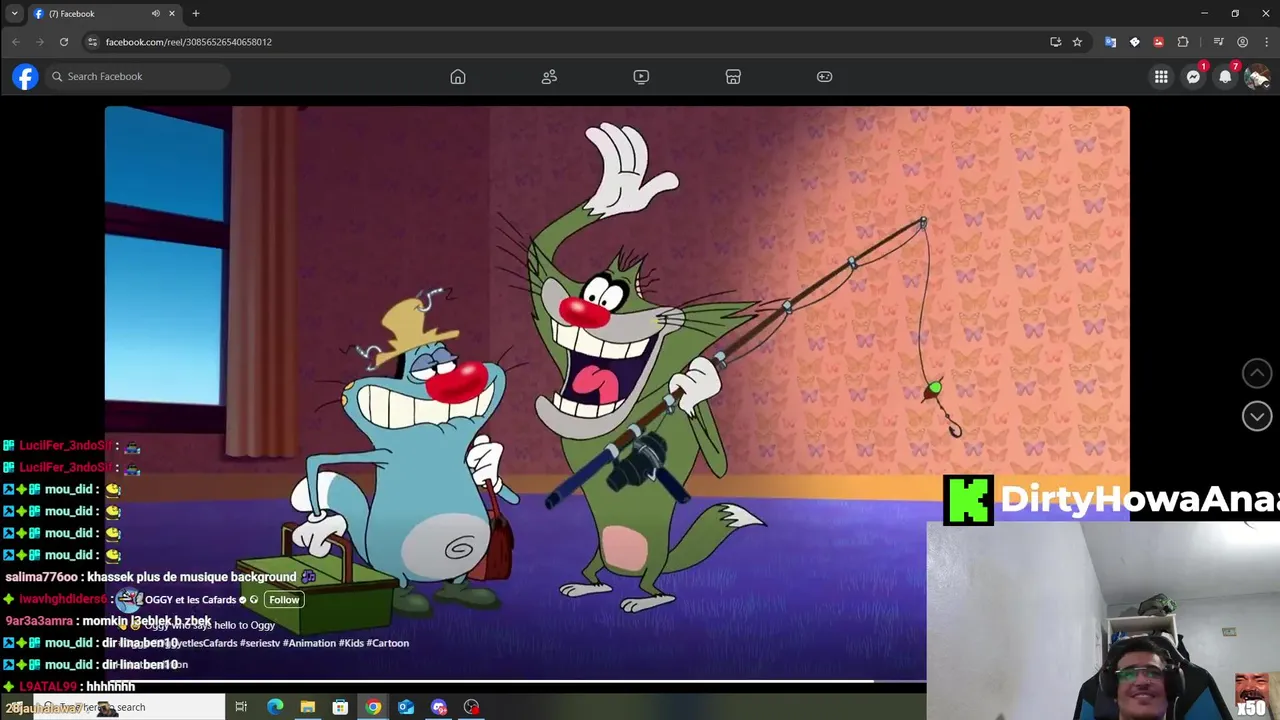Focus the Search Facebook field
Screen dimensions: 1280x720
coord(137,76)
